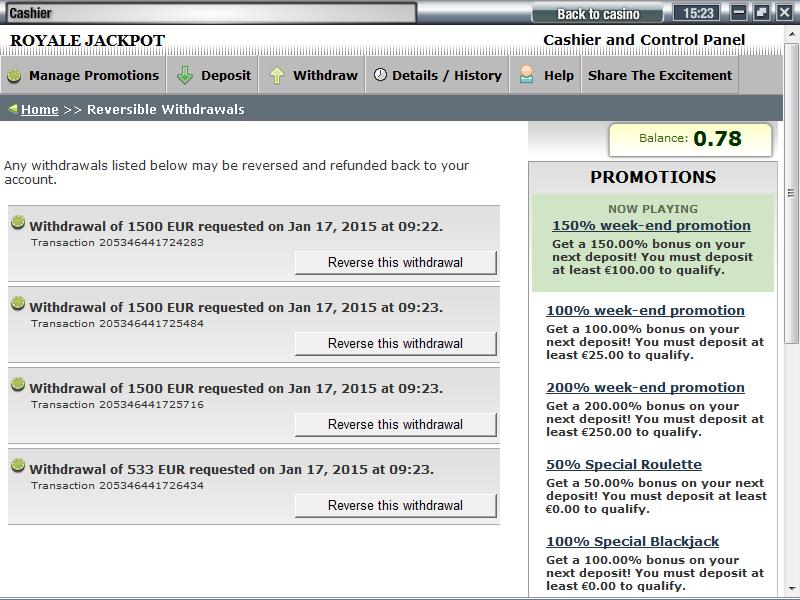Image resolution: width=800 pixels, height=600 pixels.
Task: Click the back arrow icon beside Home
Action: (13, 108)
